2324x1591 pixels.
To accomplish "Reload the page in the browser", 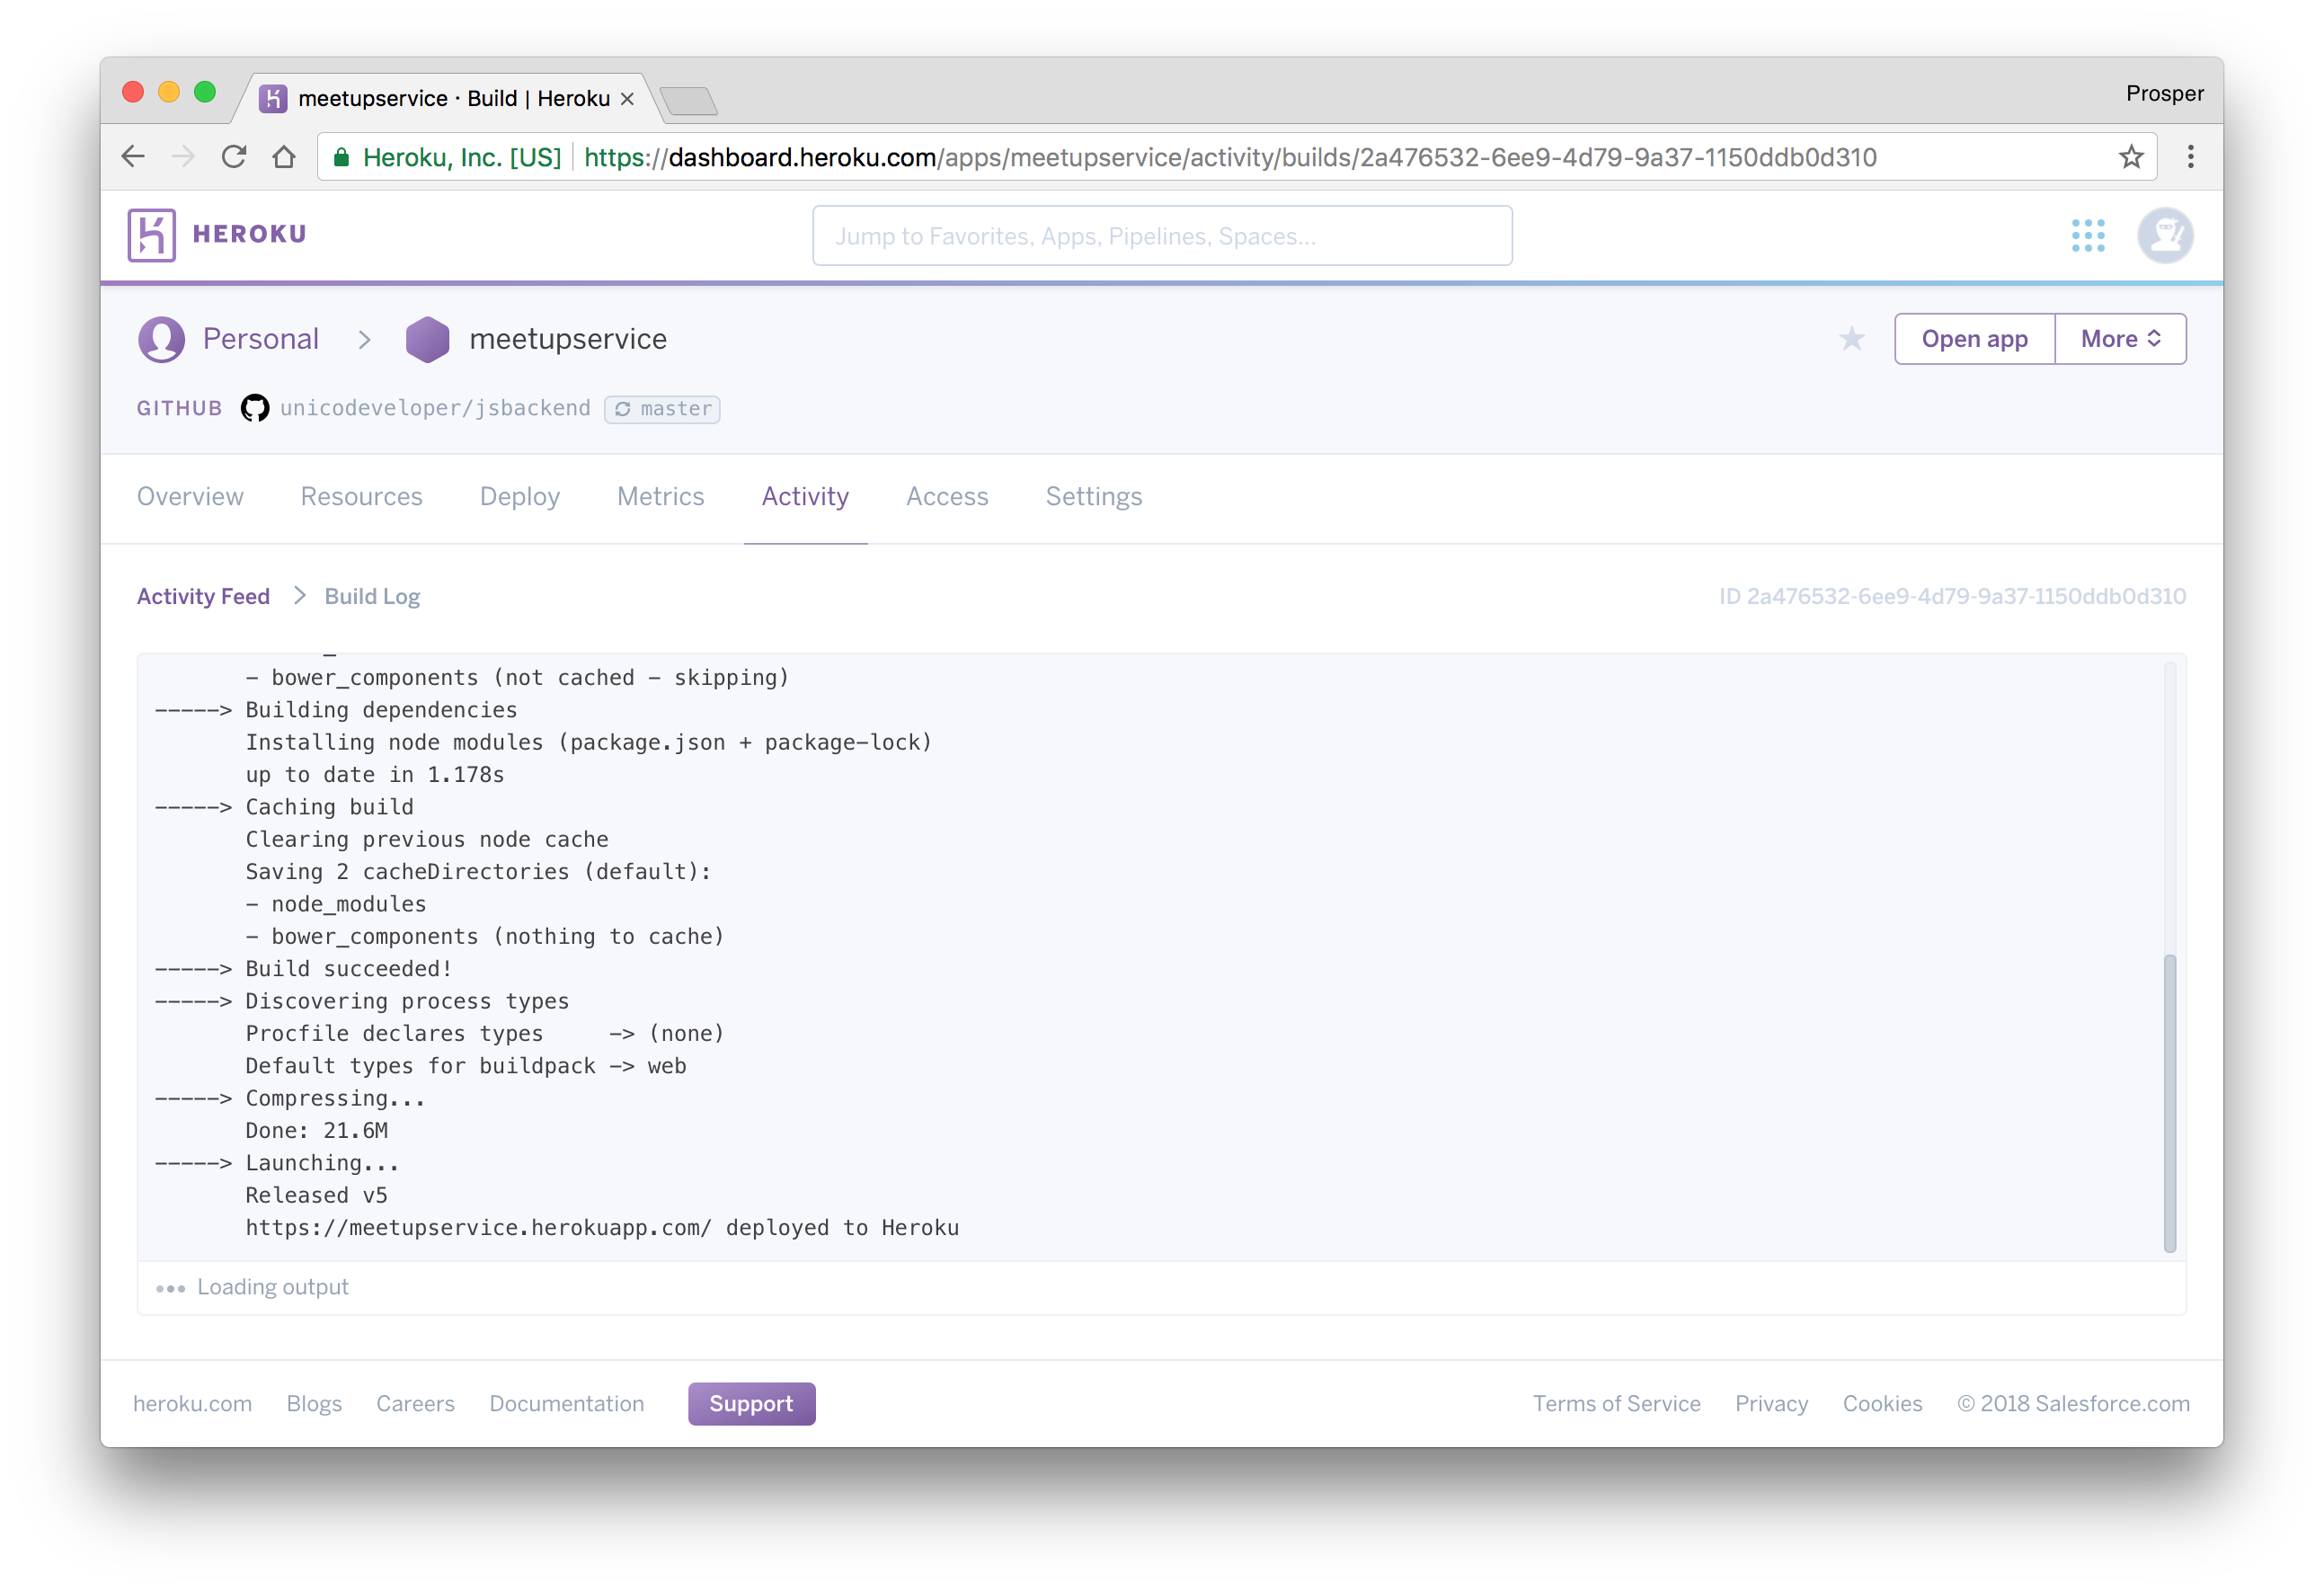I will pos(234,157).
